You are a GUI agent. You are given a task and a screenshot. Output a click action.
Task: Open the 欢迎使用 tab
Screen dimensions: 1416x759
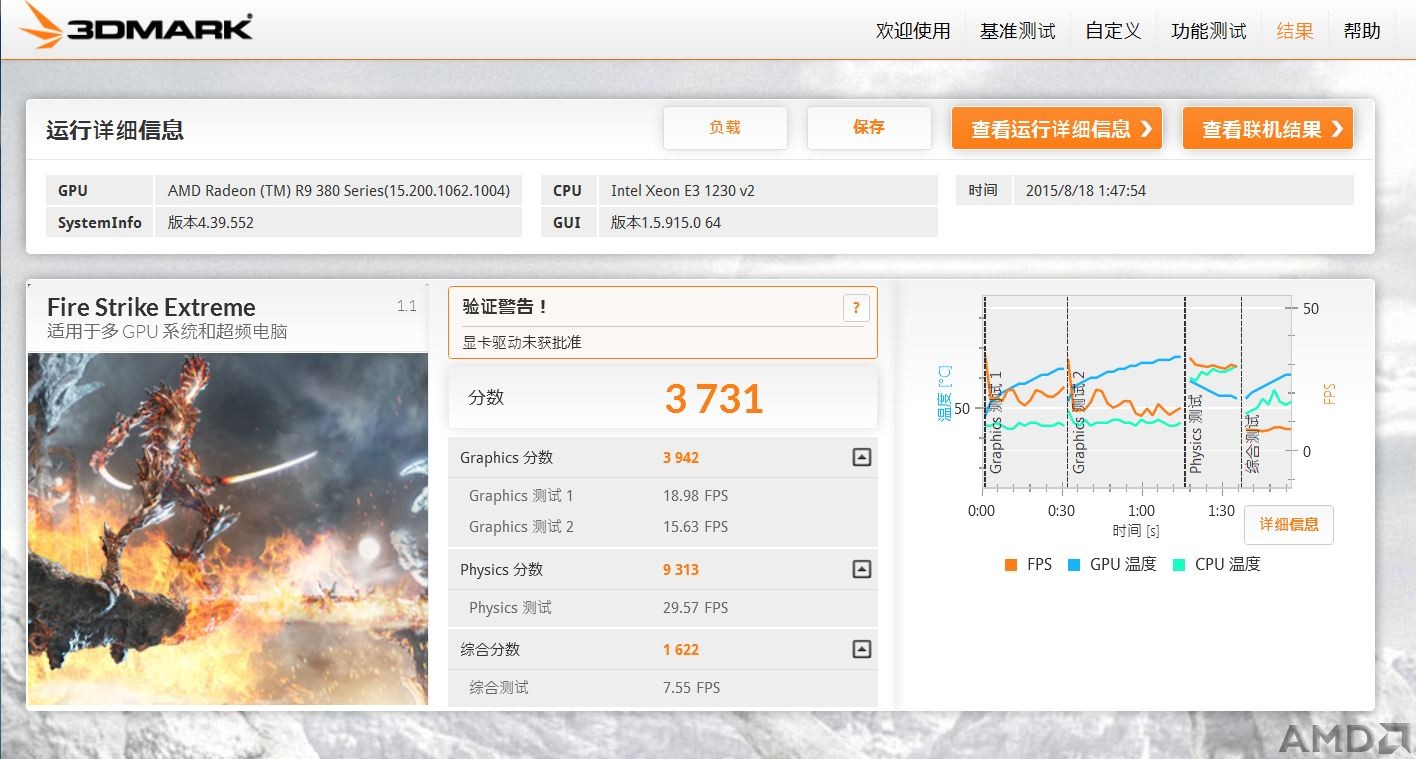[x=913, y=31]
